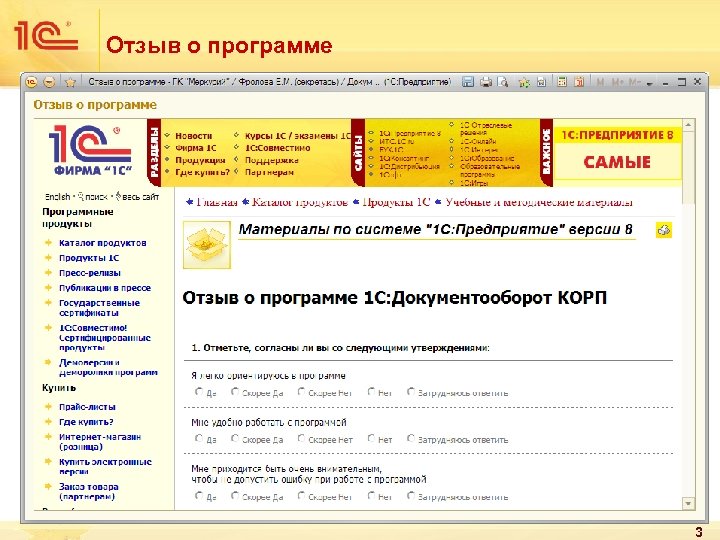Open Заказ товара (партнерам) link
The width and height of the screenshot is (720, 540).
click(x=89, y=491)
